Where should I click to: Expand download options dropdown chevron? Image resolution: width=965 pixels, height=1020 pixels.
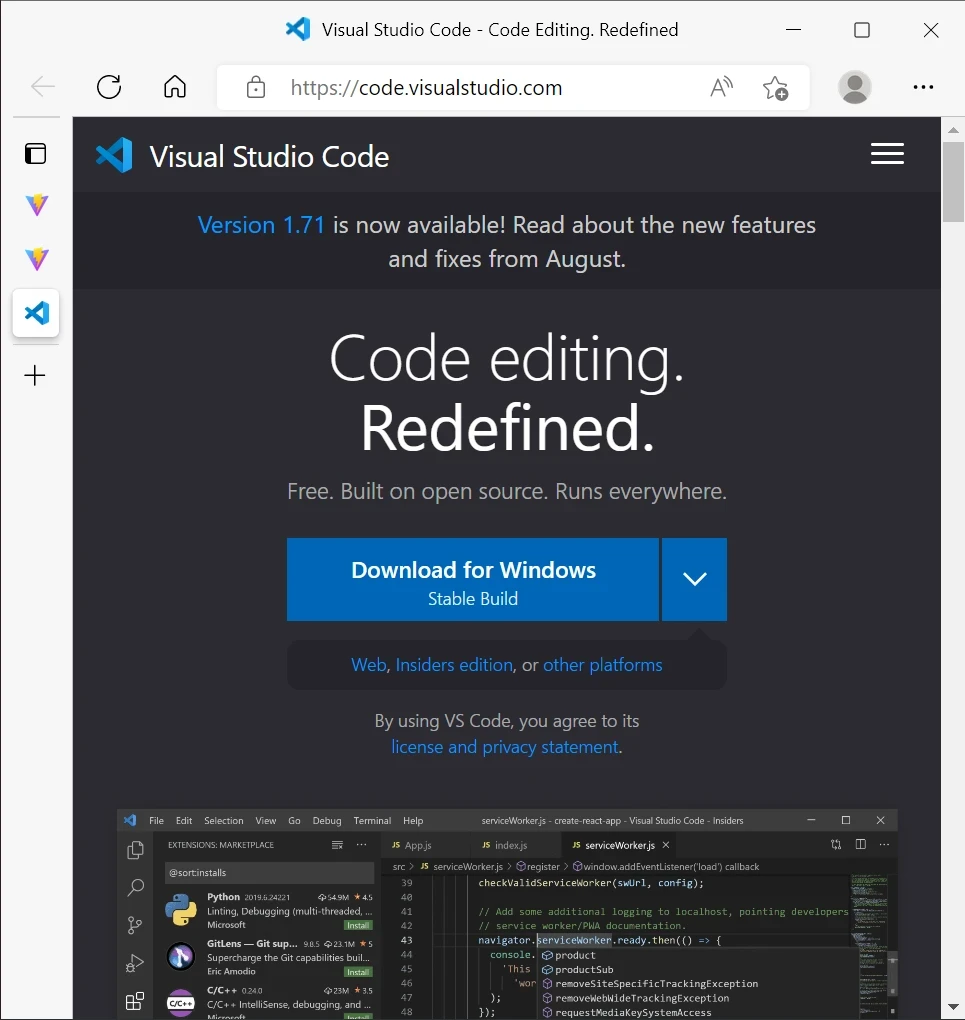[x=694, y=579]
